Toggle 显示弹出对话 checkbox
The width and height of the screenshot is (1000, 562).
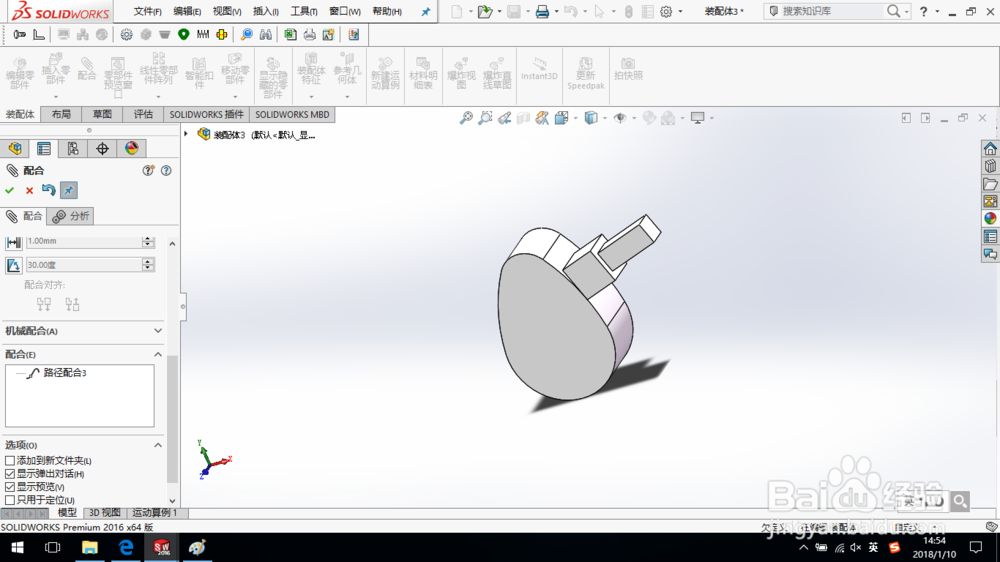(10, 474)
